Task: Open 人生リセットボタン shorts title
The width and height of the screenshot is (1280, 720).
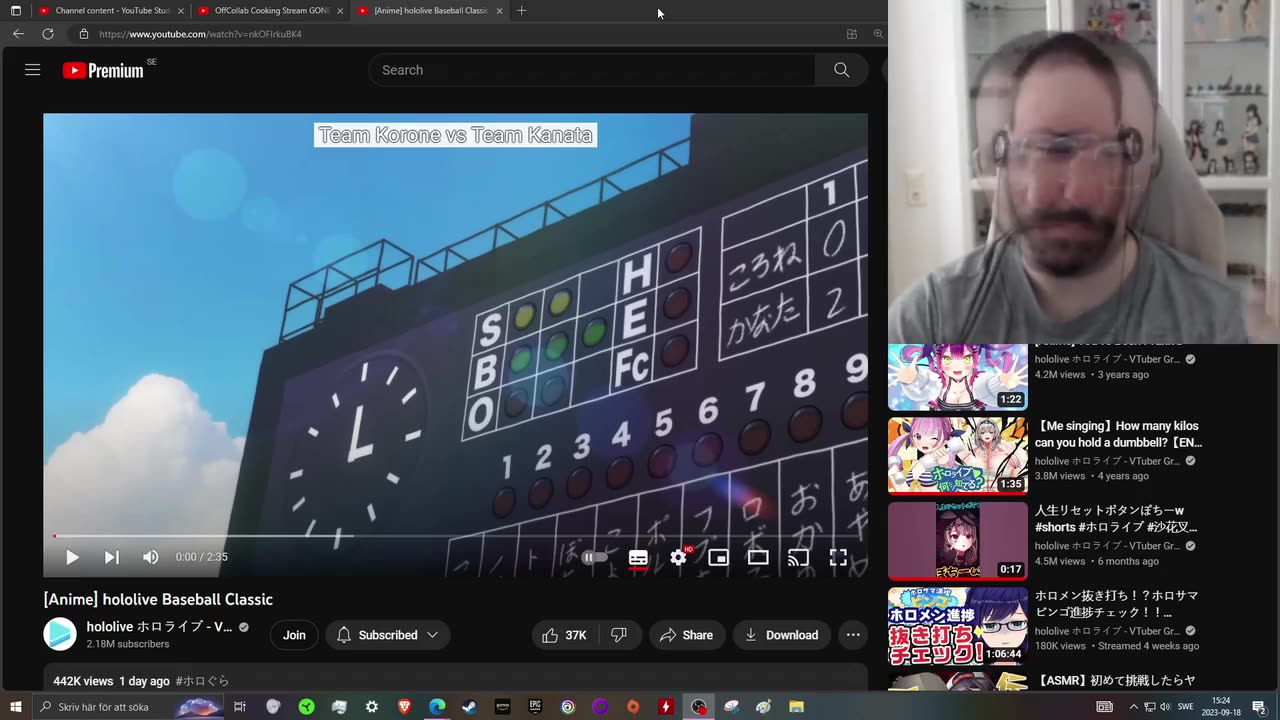Action: point(1115,519)
